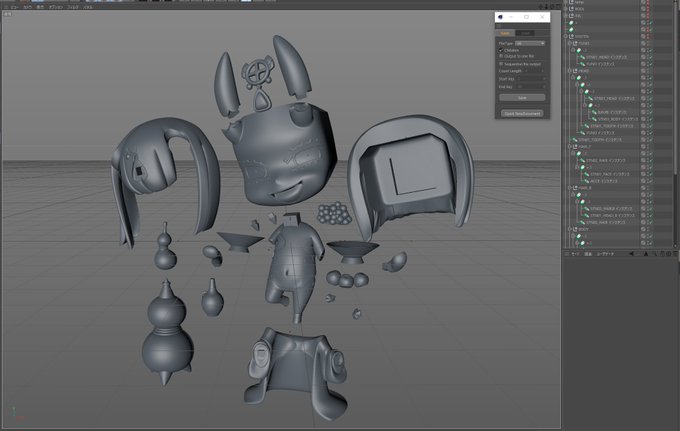Click the grip icon left of モード menu
680x431 pixels.
pos(566,254)
